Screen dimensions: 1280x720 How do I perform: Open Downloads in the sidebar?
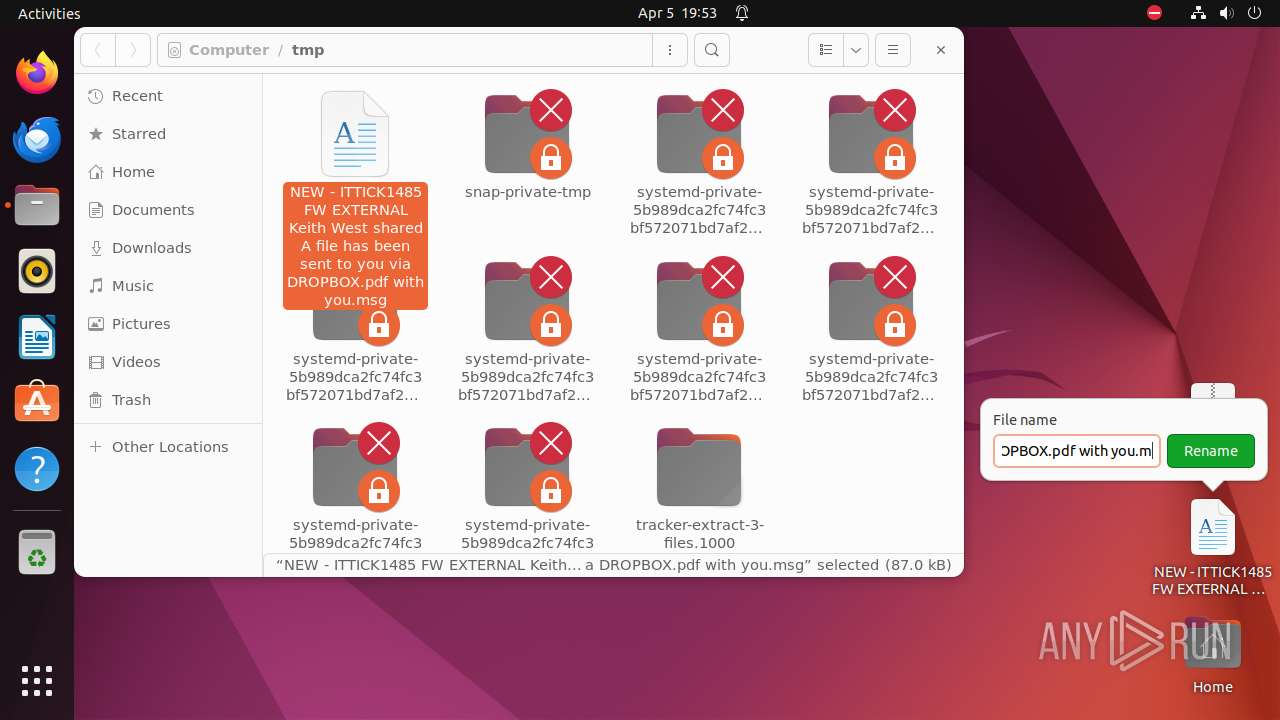[x=168, y=248]
